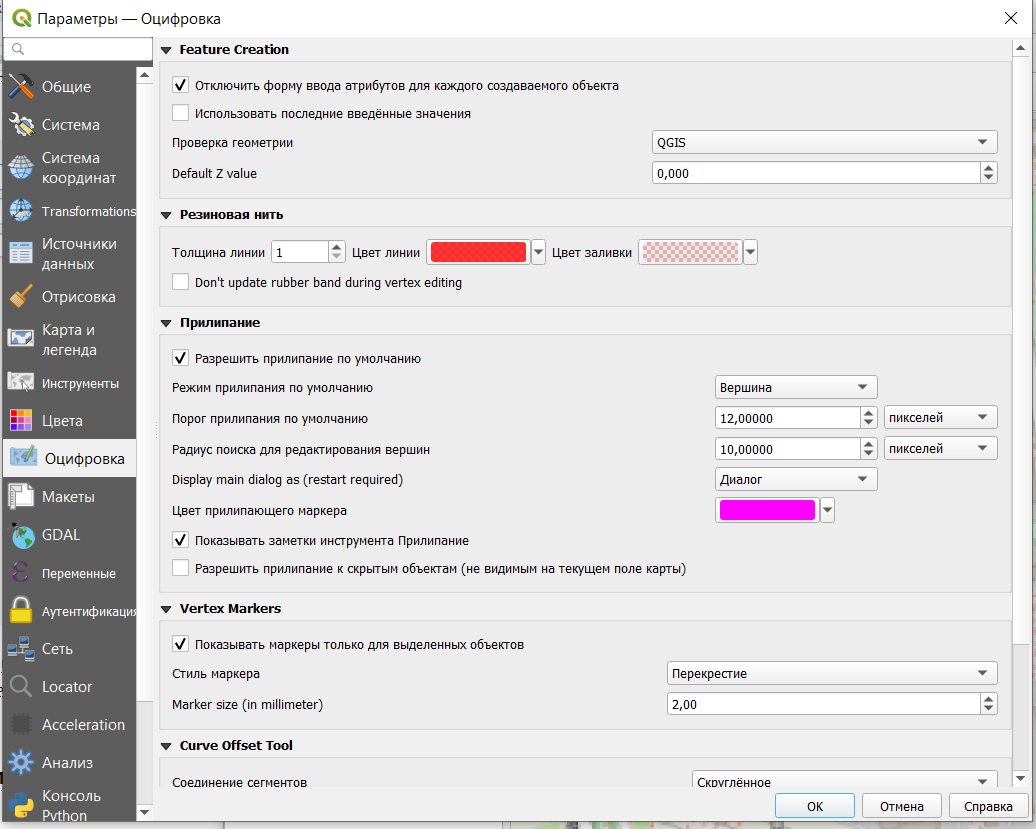Open the Справка help button
The height and width of the screenshot is (829, 1036).
click(x=988, y=806)
